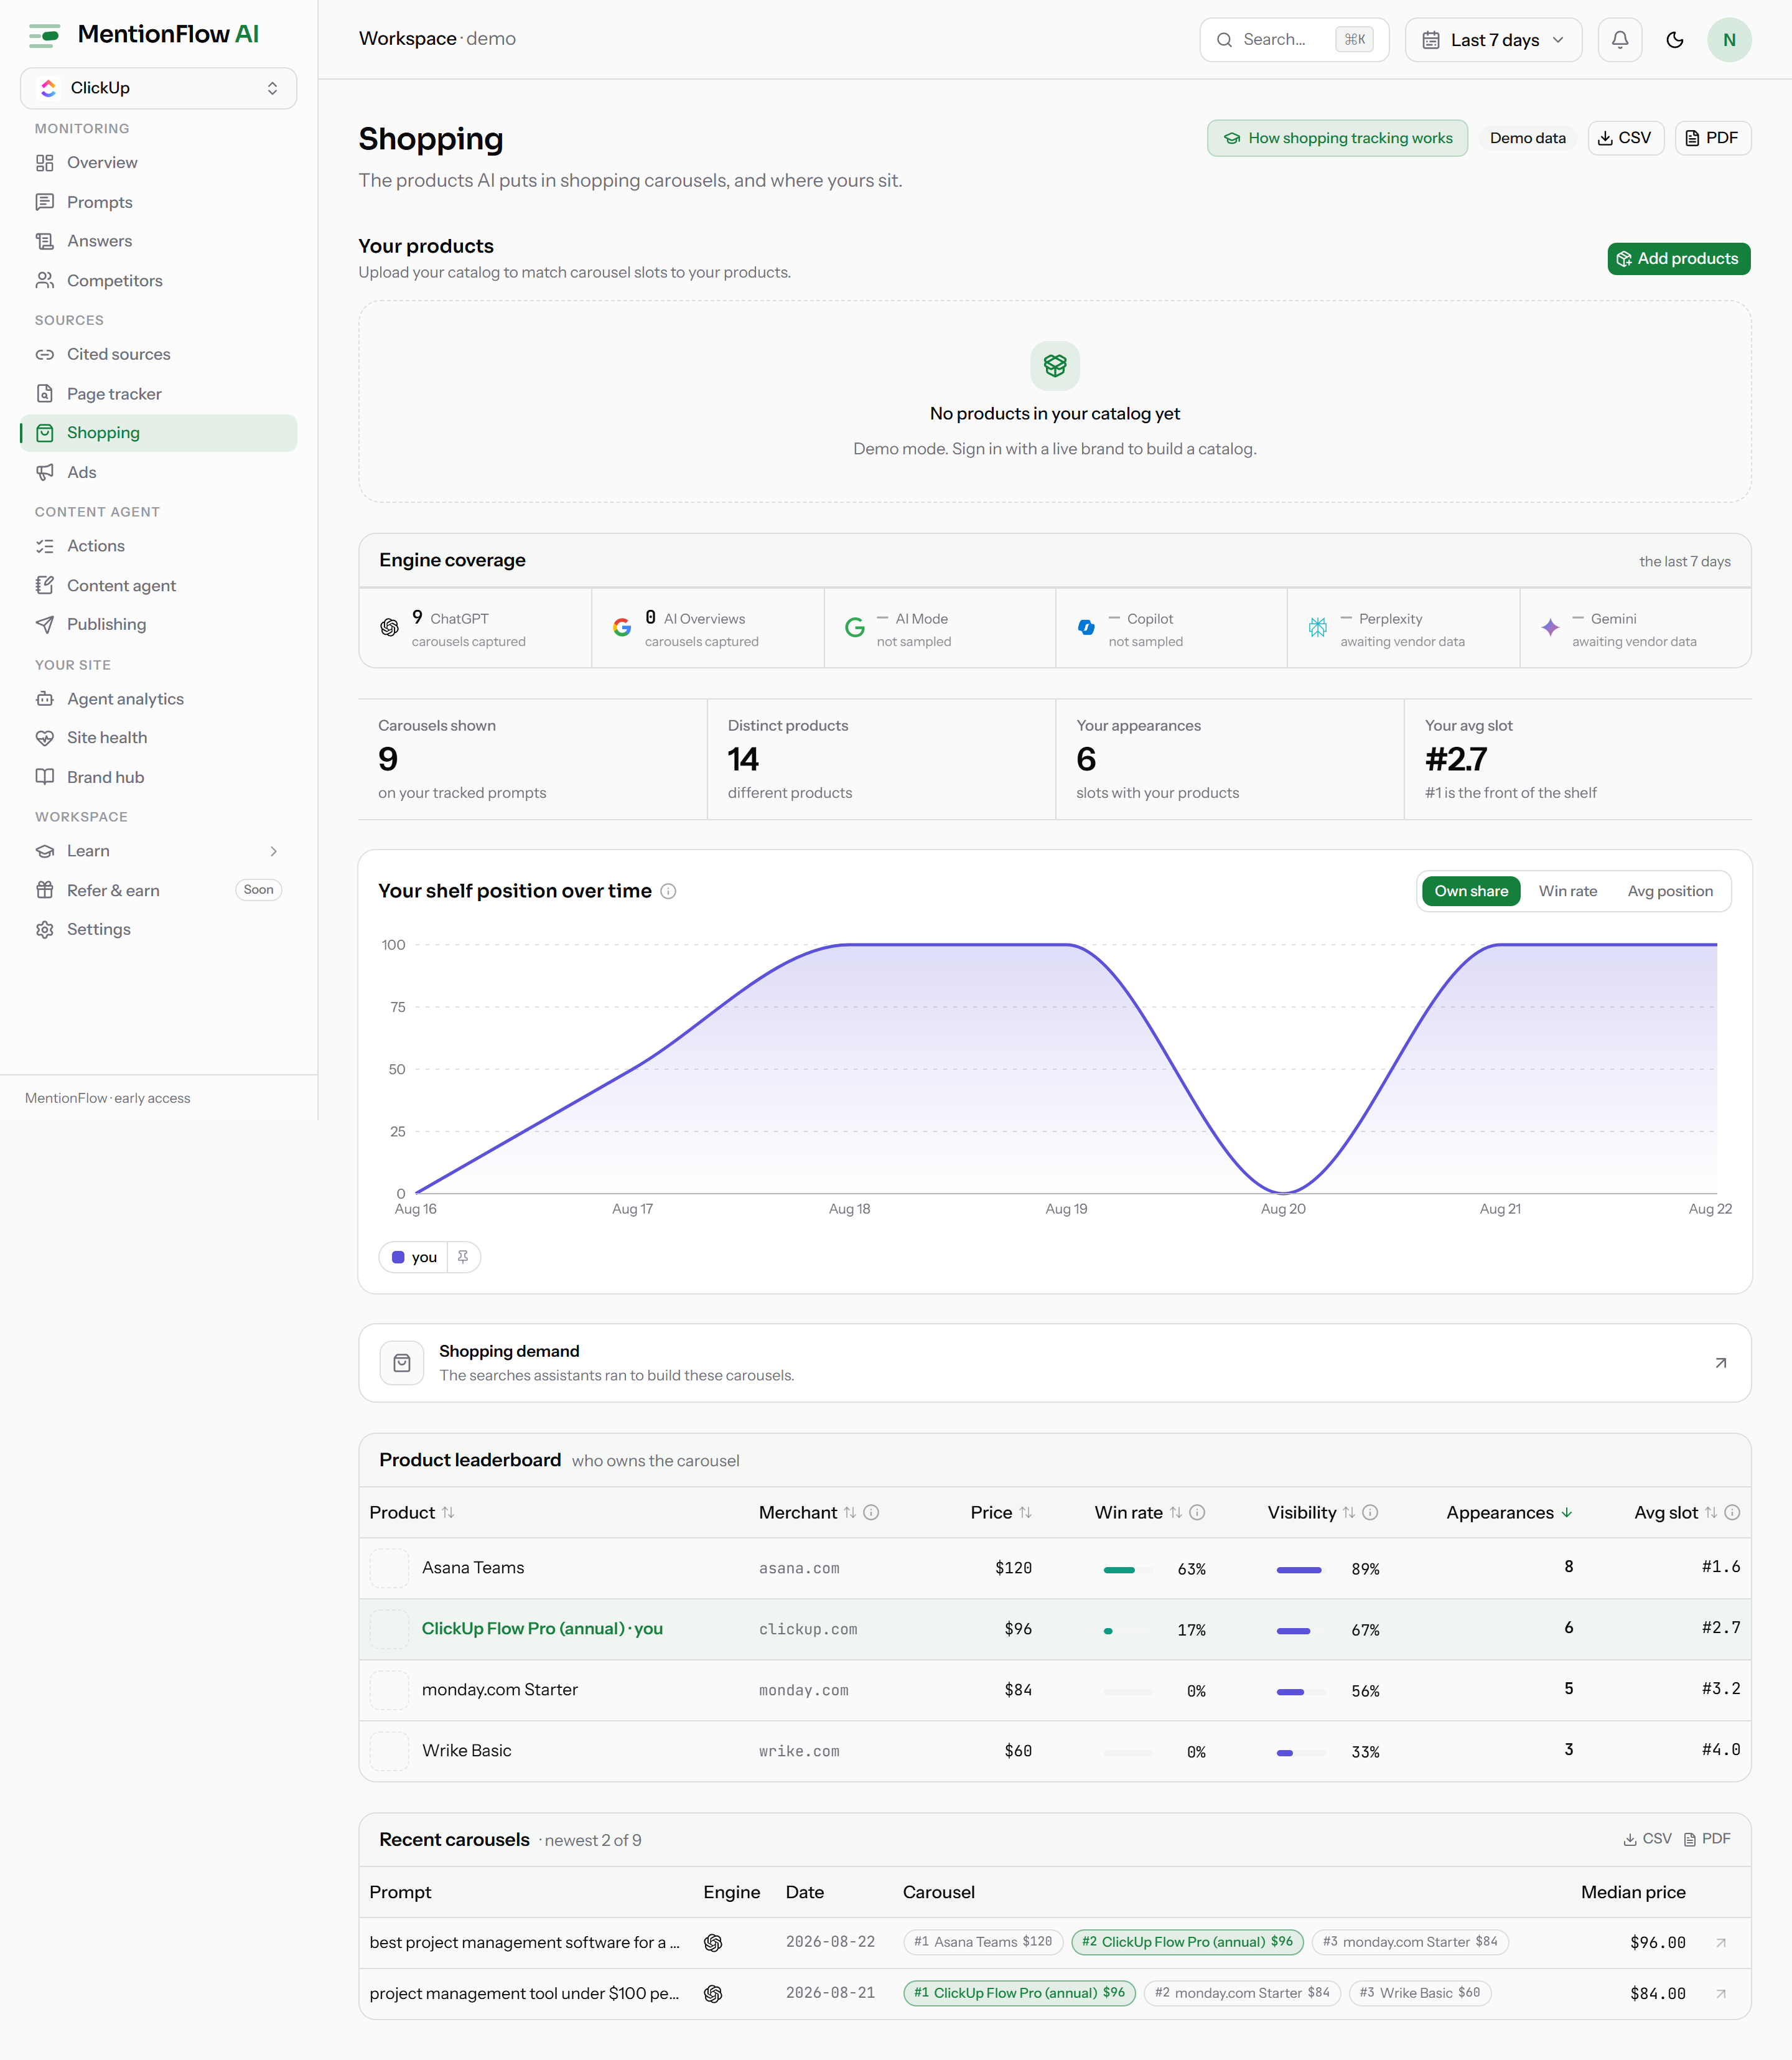Click the Asana Teams win rate bar

[x=1129, y=1570]
